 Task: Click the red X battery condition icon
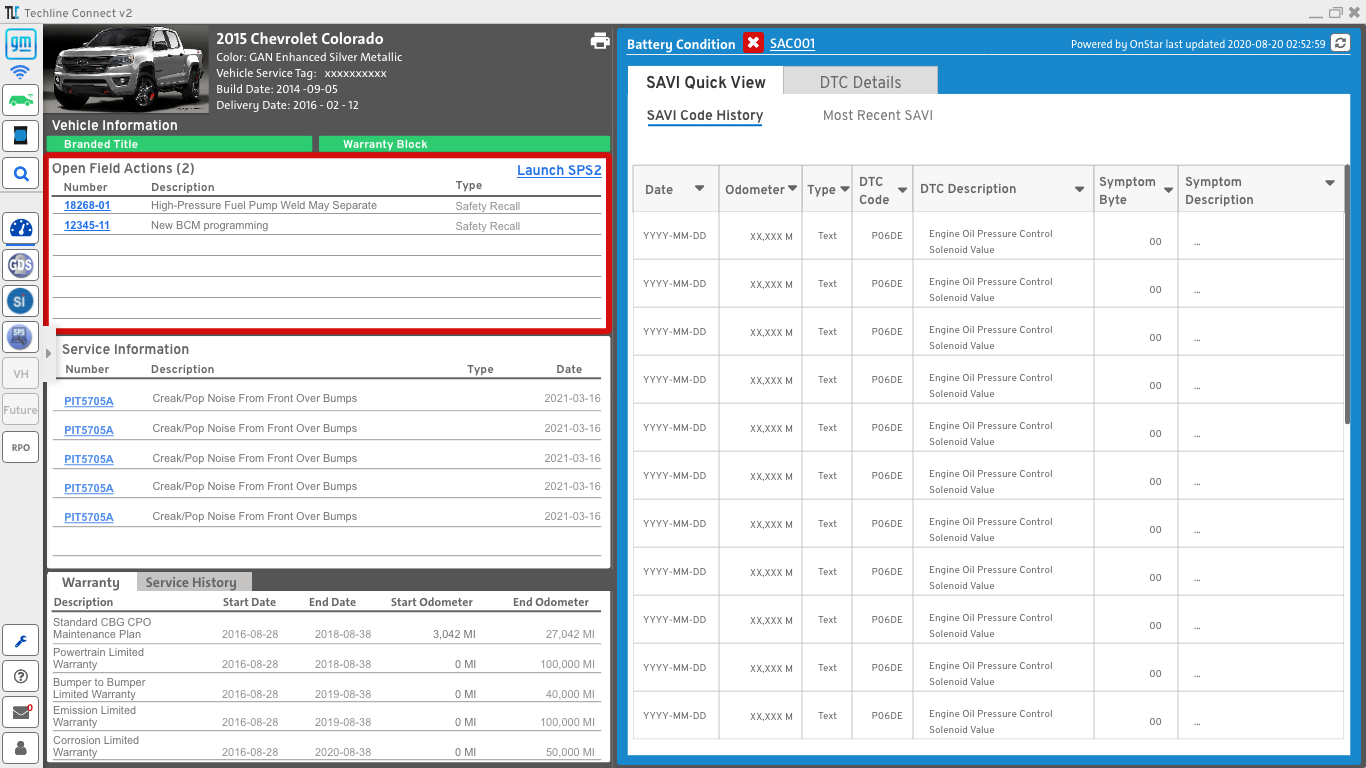pos(753,43)
